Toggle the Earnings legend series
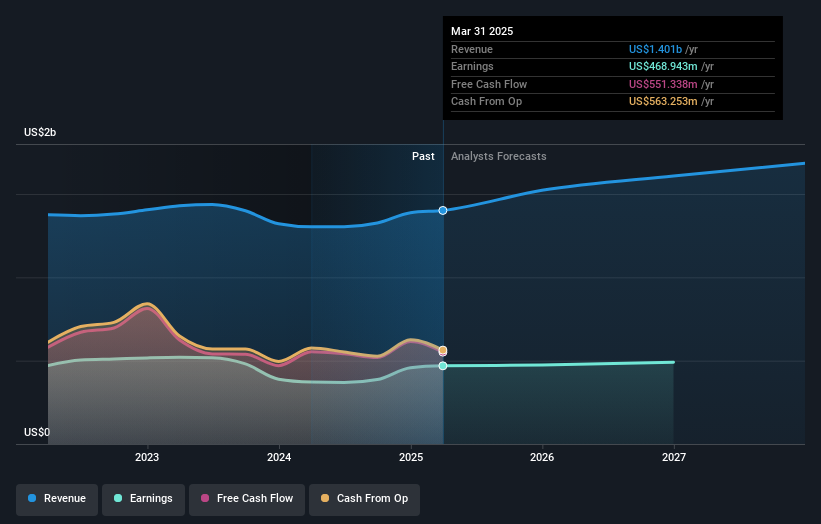821x524 pixels. tap(143, 499)
